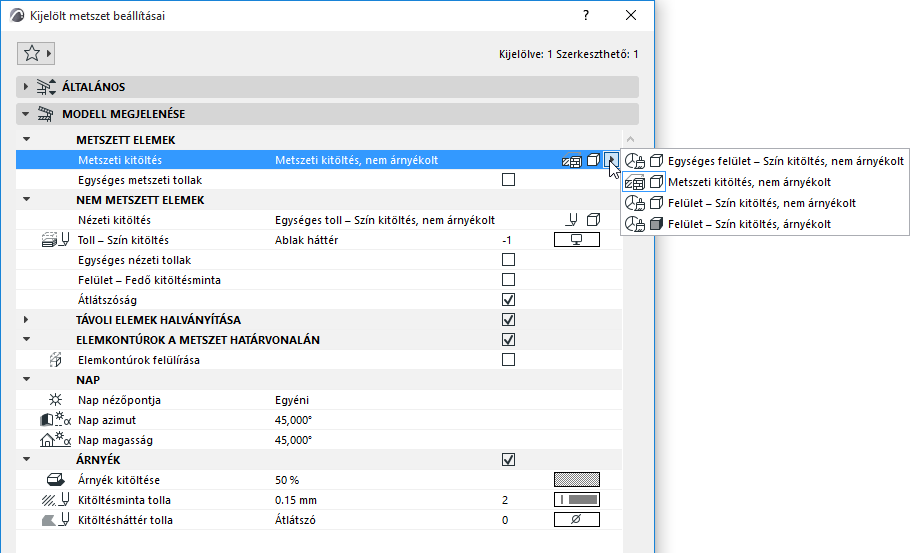910x553 pixels.
Task: Enable Egységes nézeti tollak checkbox
Action: coord(508,260)
